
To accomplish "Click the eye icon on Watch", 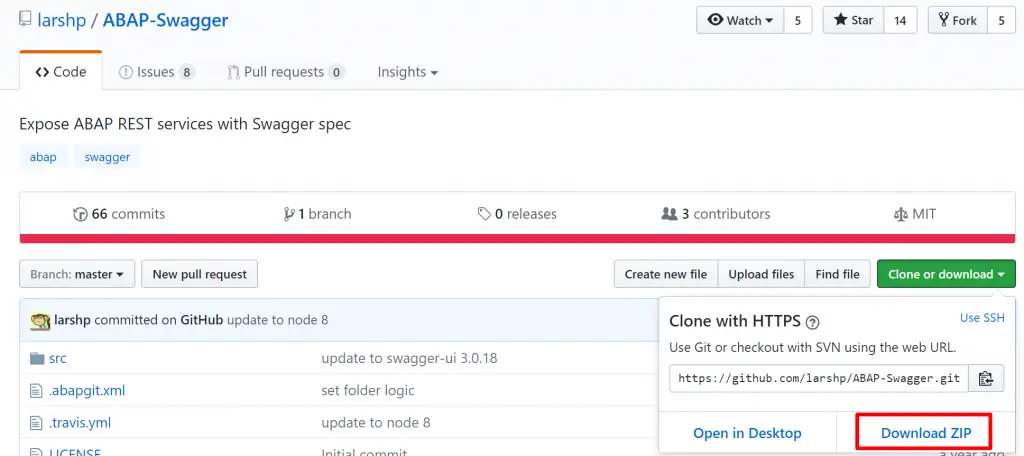I will [x=716, y=20].
